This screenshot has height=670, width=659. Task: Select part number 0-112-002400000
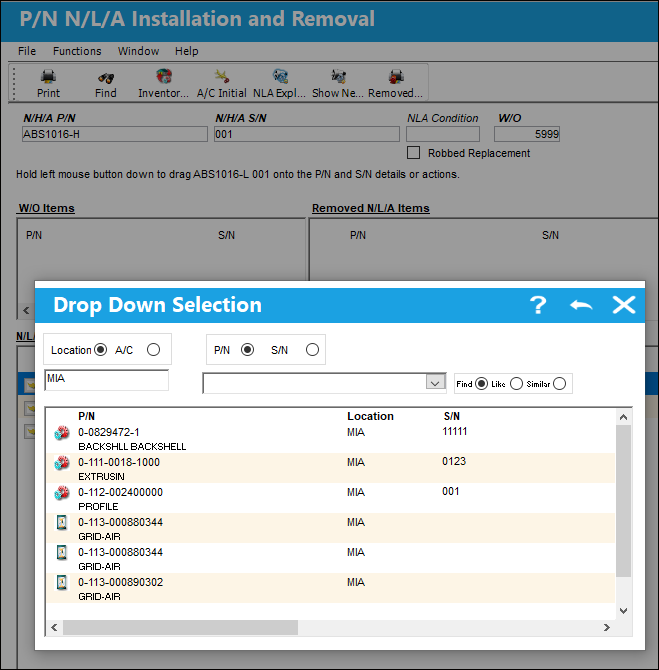pyautogui.click(x=120, y=492)
